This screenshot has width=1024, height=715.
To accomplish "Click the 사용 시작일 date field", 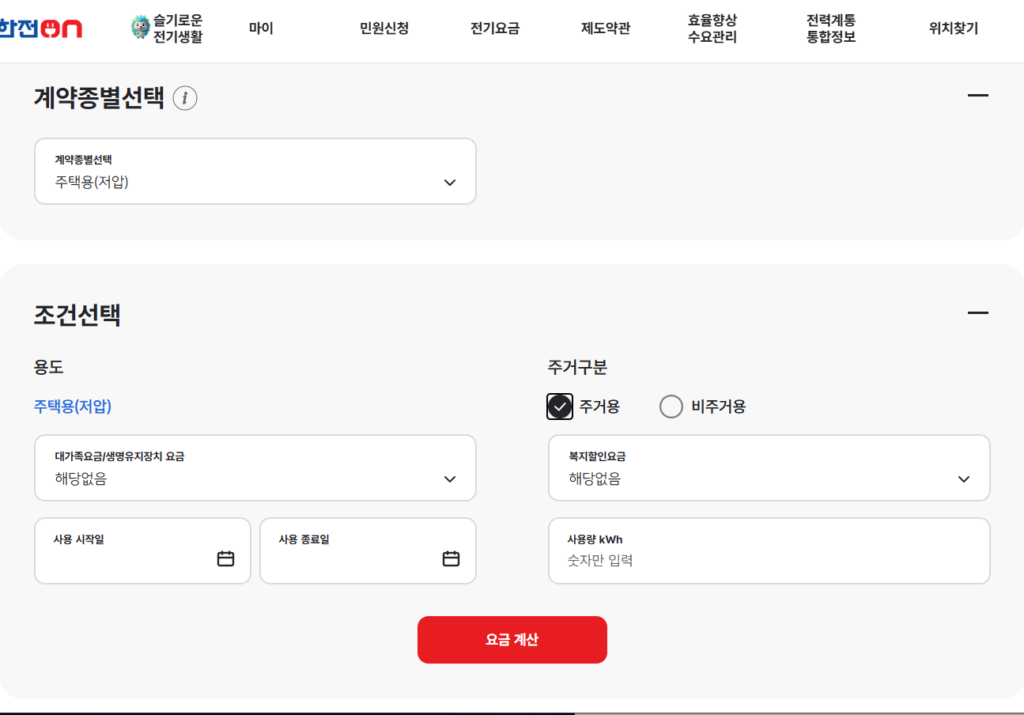I will point(142,550).
